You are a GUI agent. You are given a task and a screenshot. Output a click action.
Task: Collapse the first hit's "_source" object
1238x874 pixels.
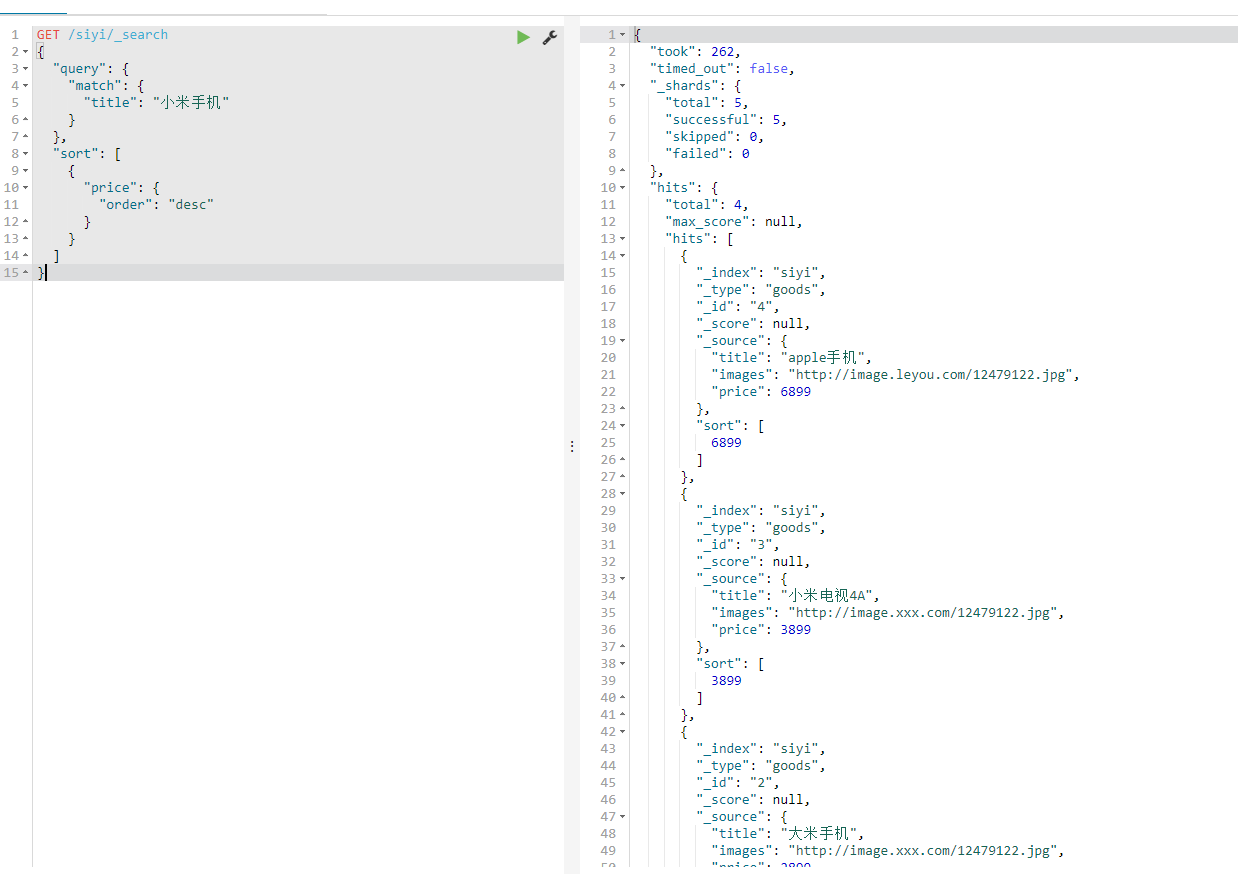coord(623,339)
